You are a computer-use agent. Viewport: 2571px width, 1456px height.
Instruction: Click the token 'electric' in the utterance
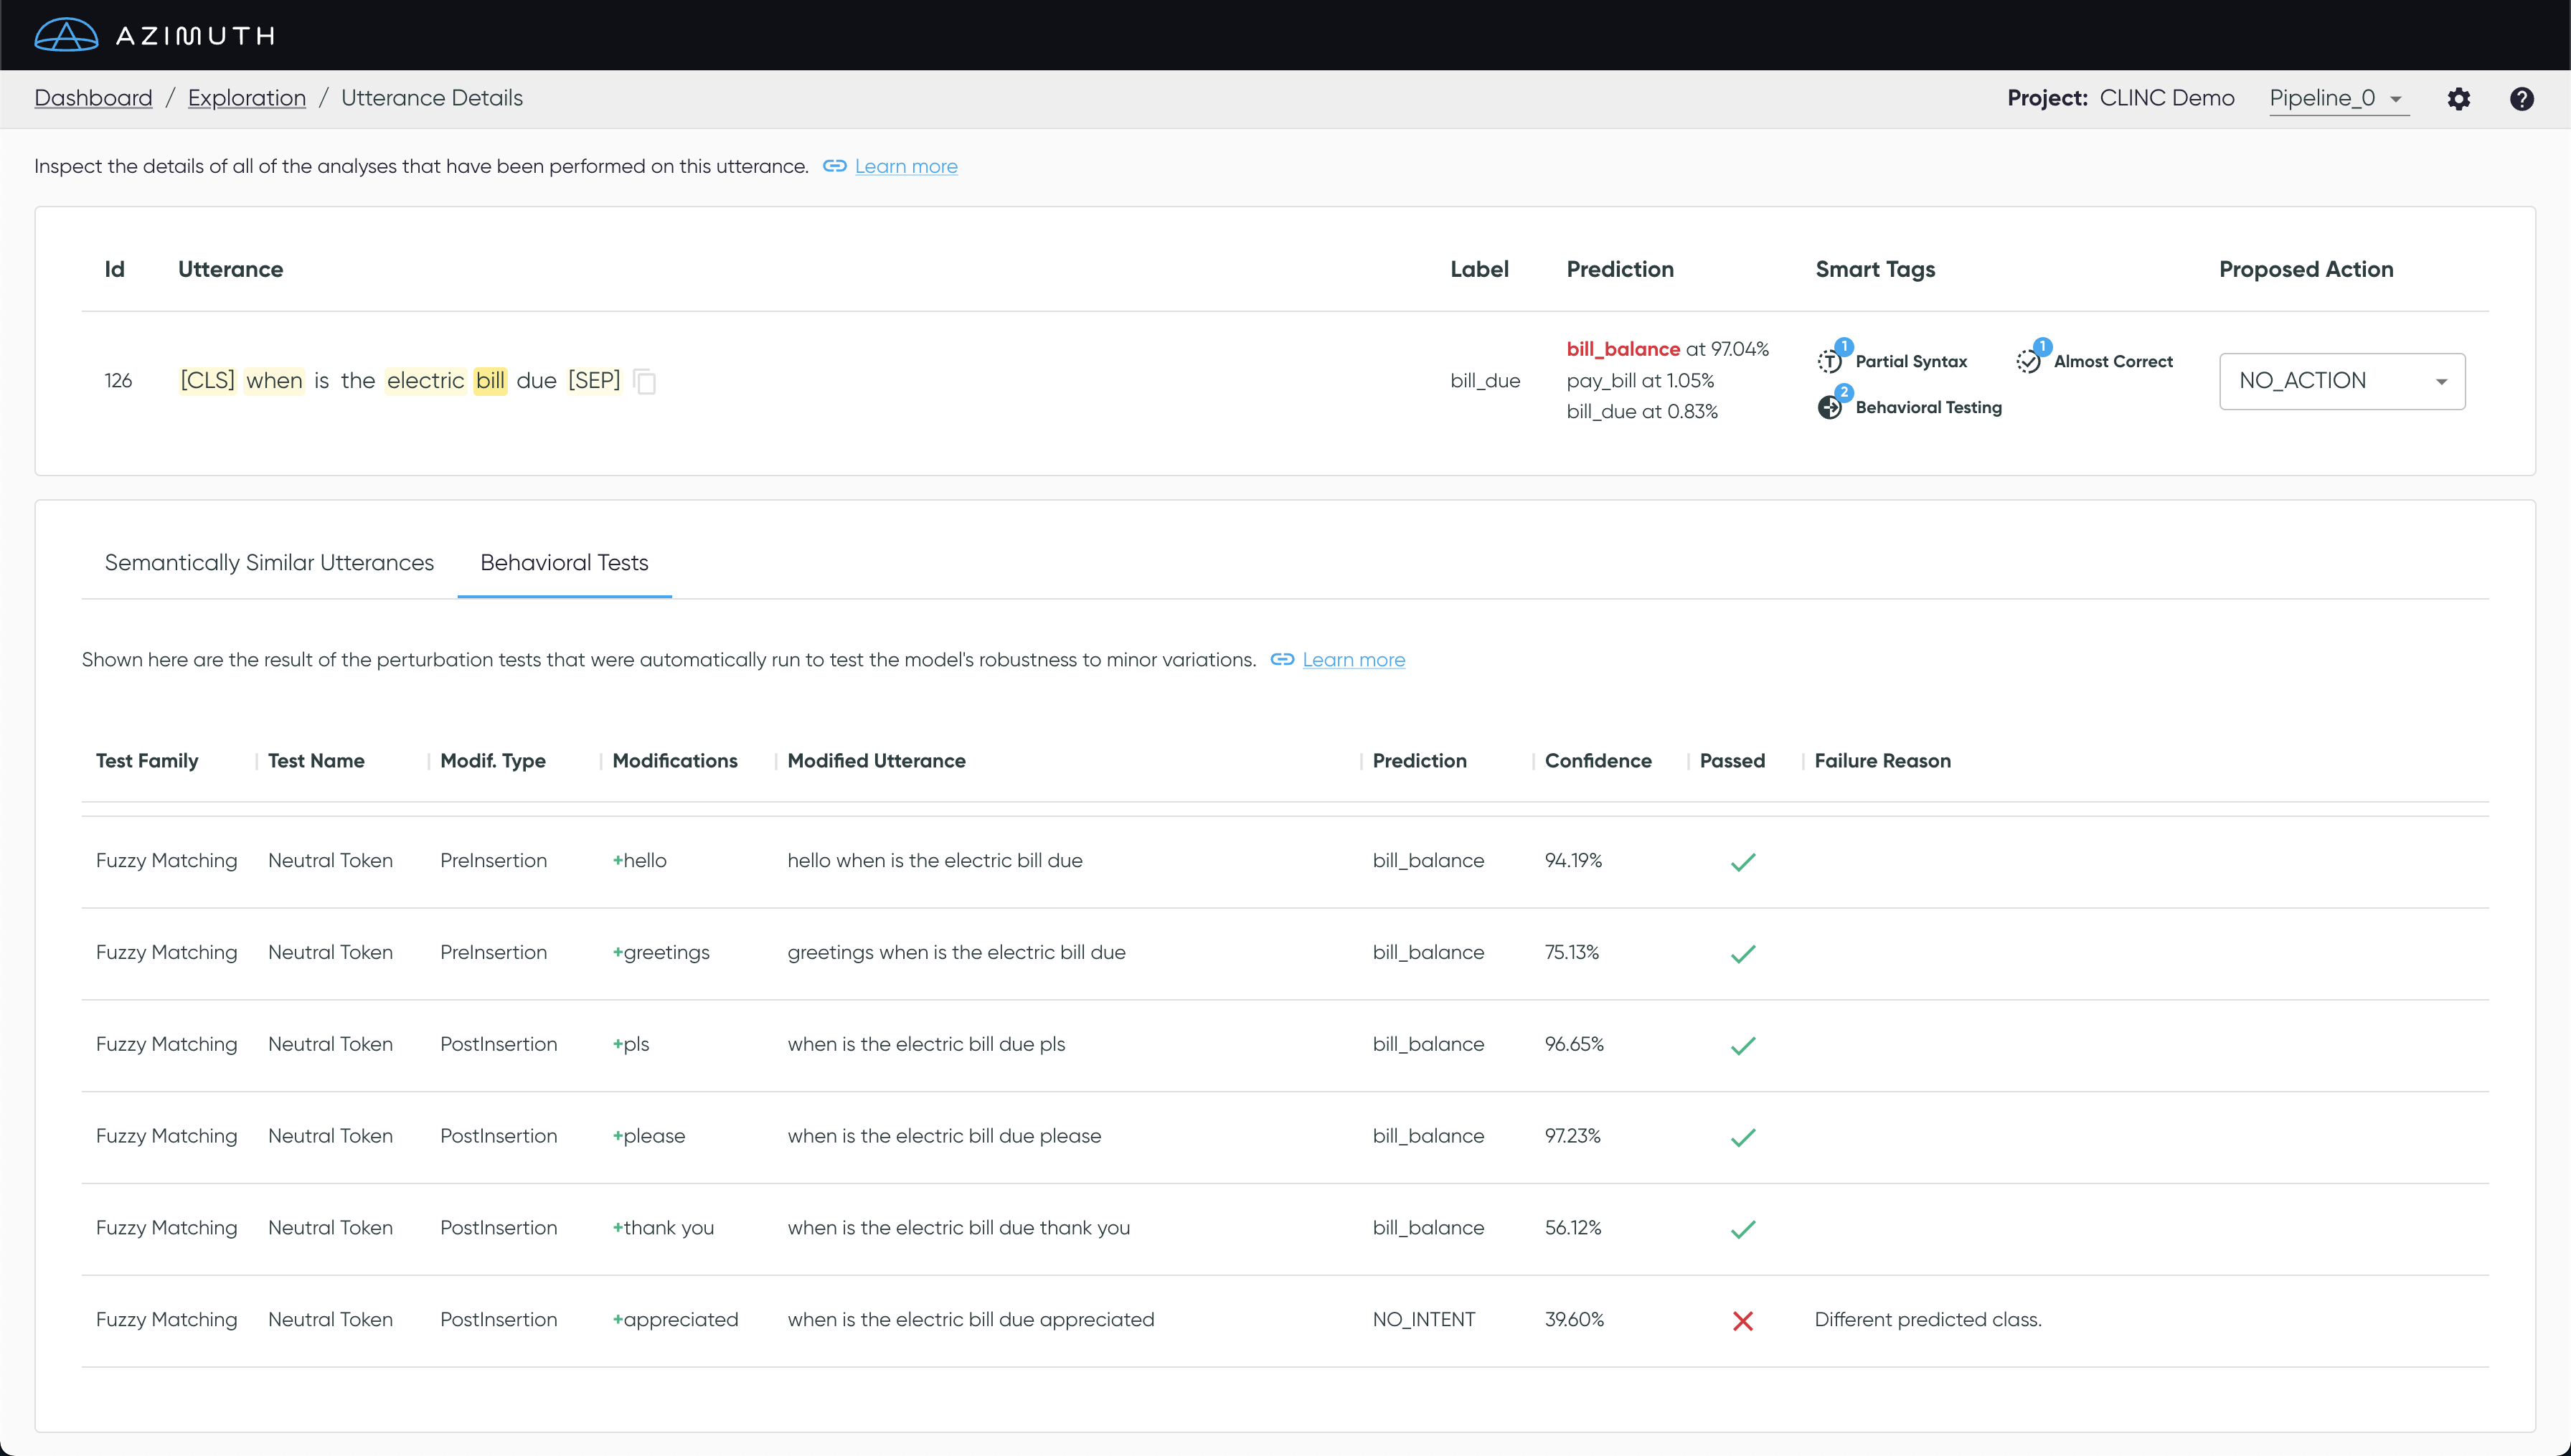point(426,380)
